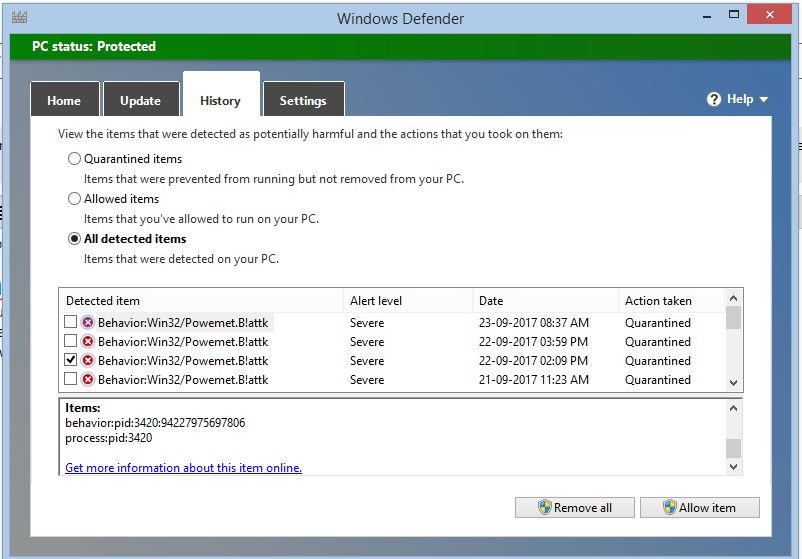The height and width of the screenshot is (559, 802).
Task: Minimize the Windows Defender window
Action: [707, 15]
